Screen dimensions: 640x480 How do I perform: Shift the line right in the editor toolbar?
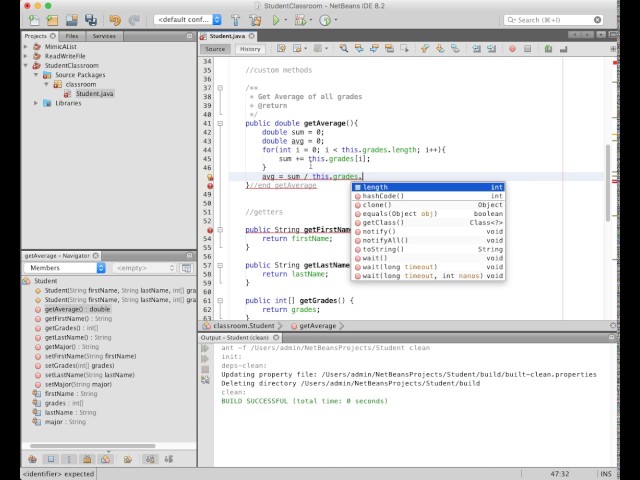click(x=491, y=49)
